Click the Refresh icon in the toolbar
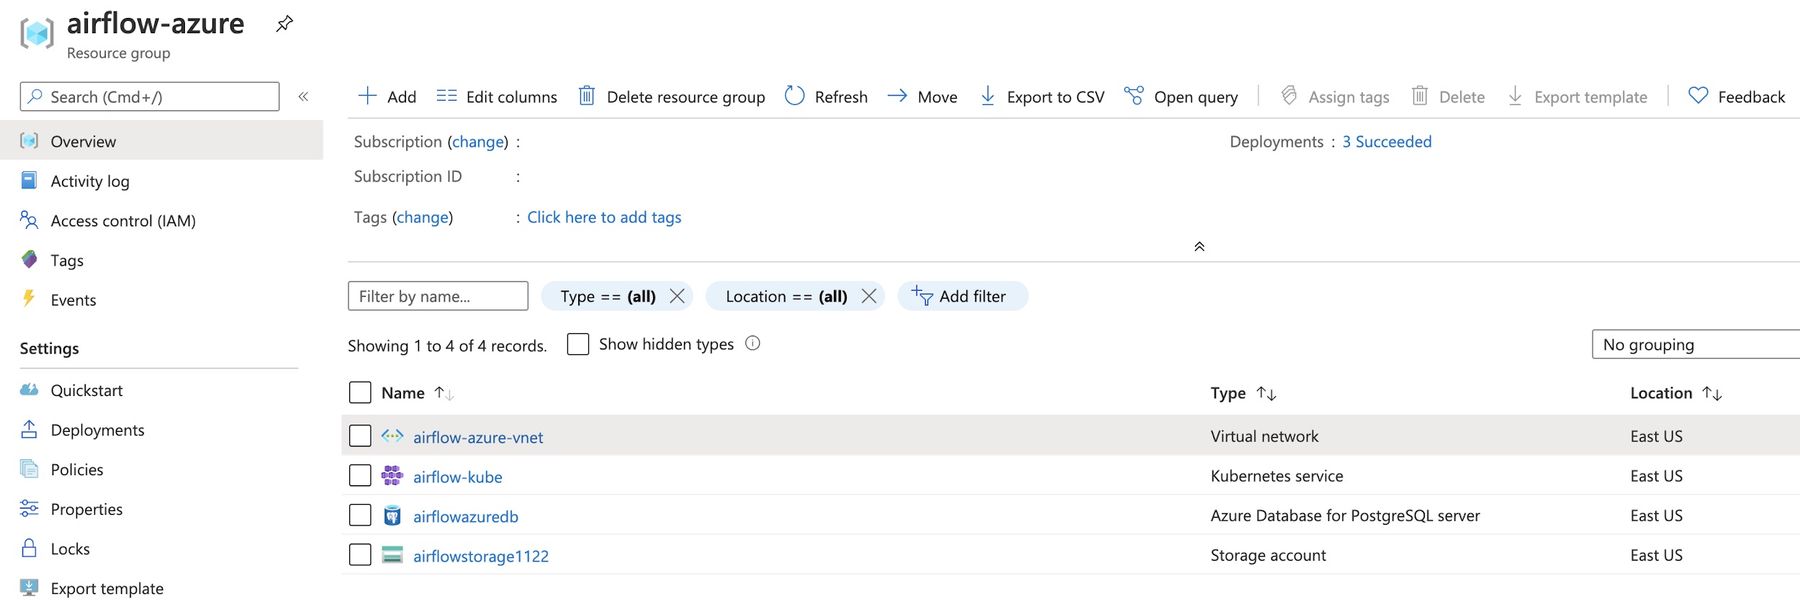This screenshot has width=1800, height=609. pos(795,96)
